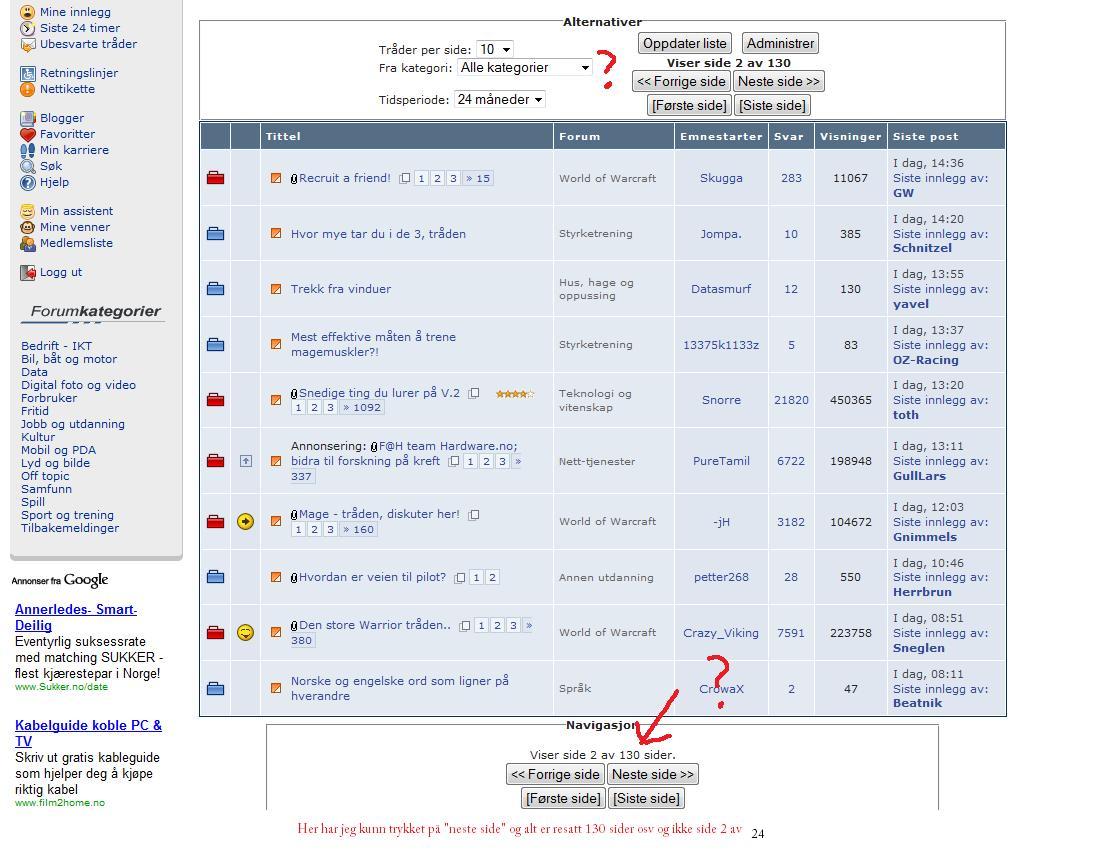Click the Logg ut door icon
This screenshot has height=853, width=1118.
(x=27, y=272)
